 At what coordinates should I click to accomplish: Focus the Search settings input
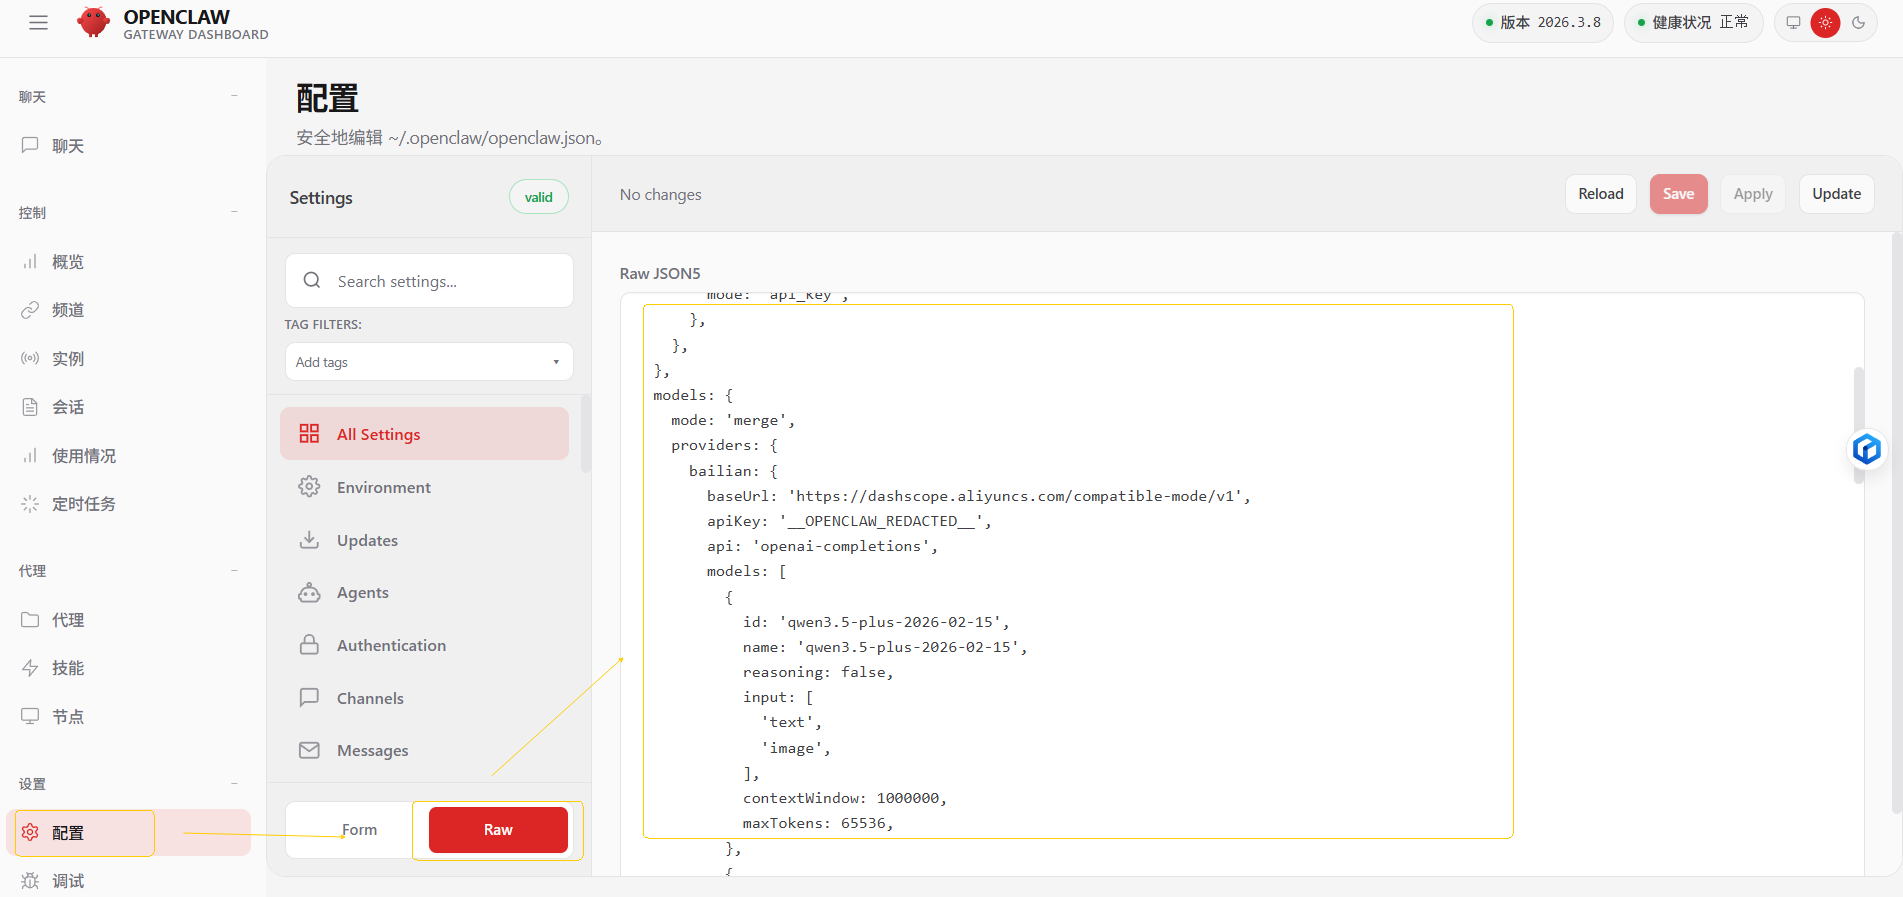[429, 281]
